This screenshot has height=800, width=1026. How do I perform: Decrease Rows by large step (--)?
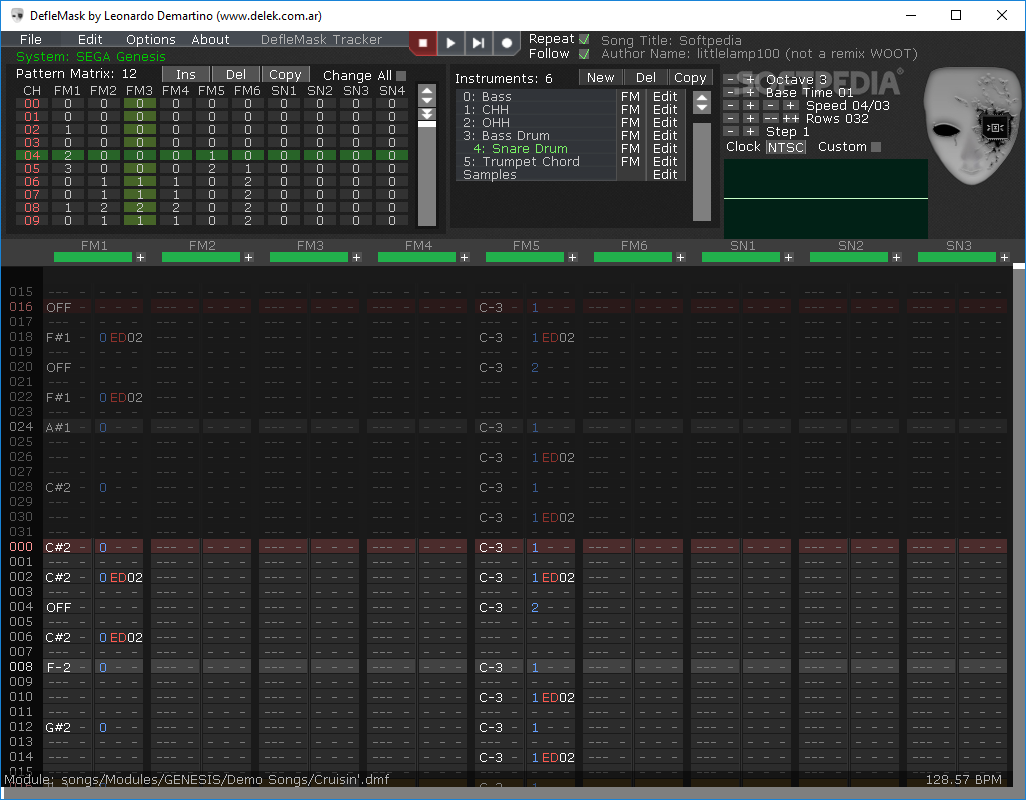771,119
